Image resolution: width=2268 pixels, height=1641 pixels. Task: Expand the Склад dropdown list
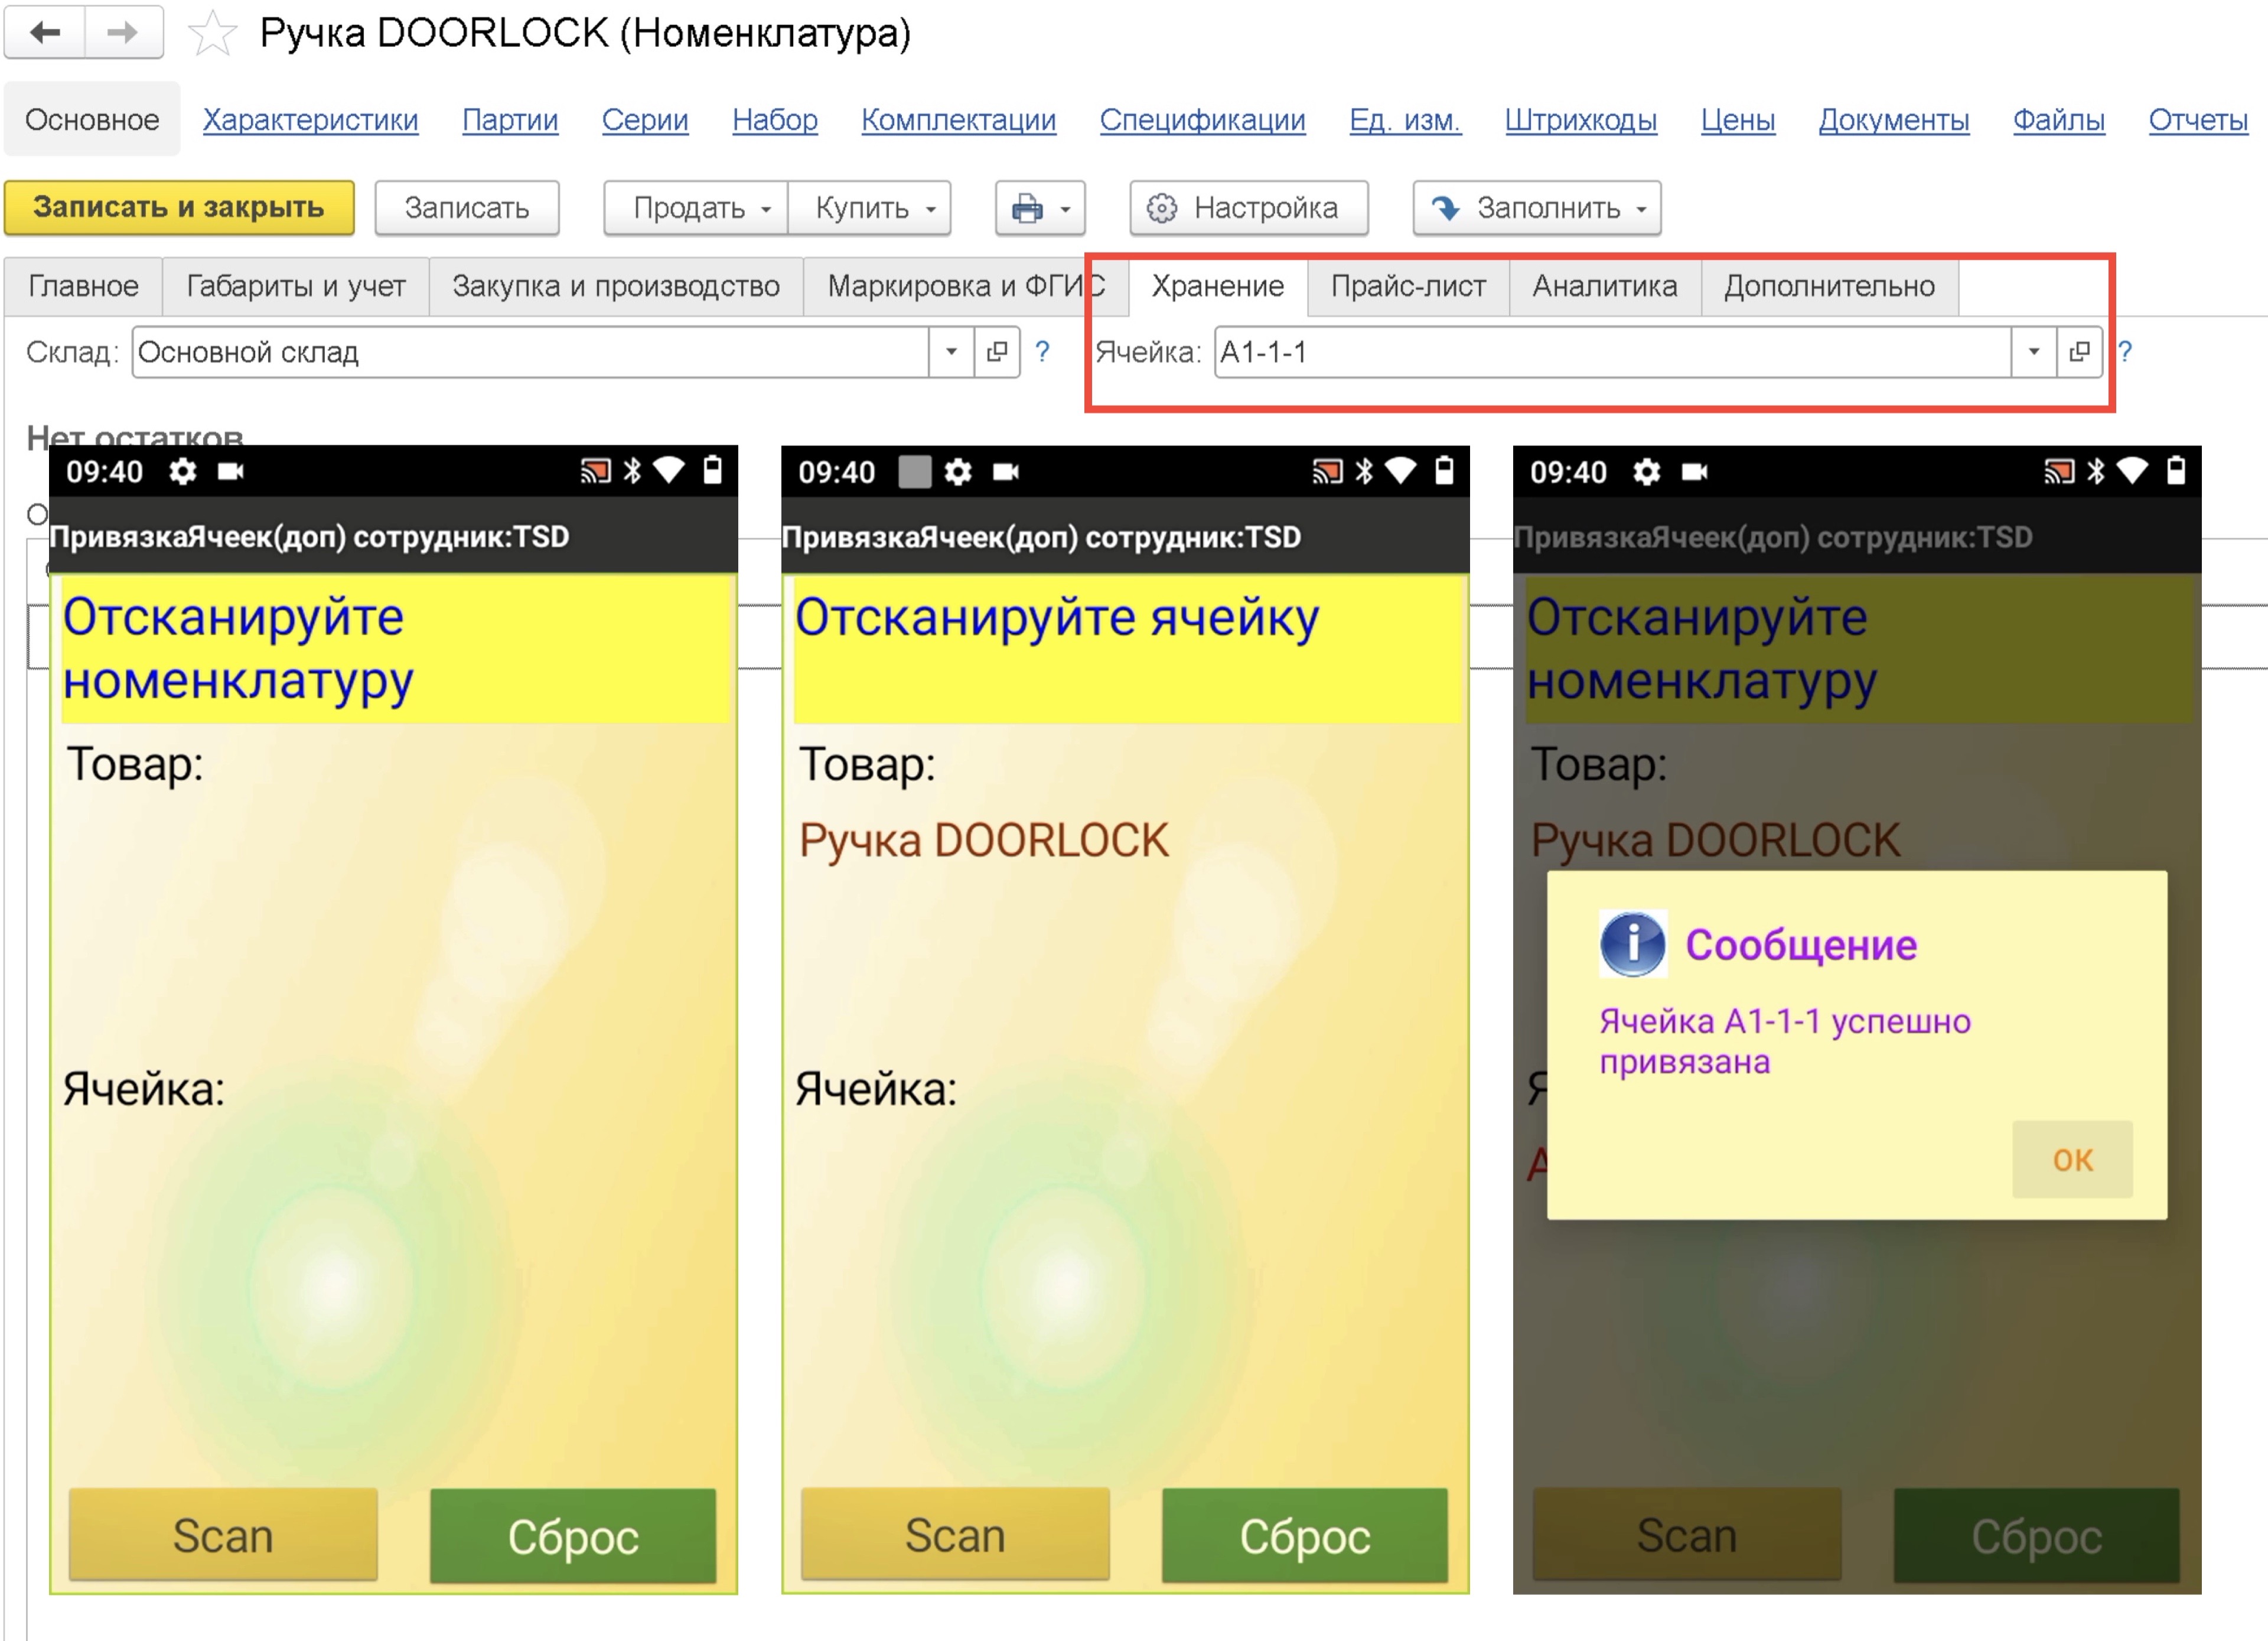pos(952,352)
